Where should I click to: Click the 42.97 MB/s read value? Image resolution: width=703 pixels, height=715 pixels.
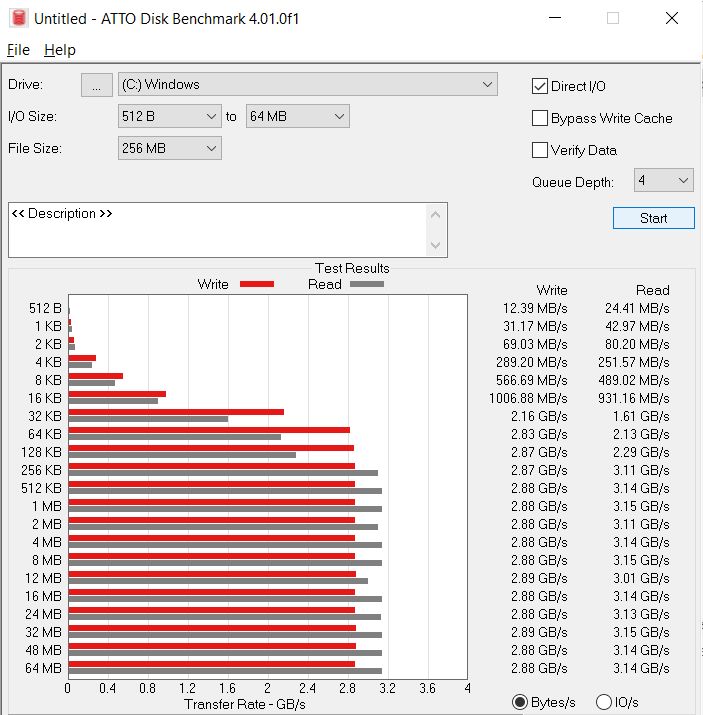pyautogui.click(x=637, y=326)
